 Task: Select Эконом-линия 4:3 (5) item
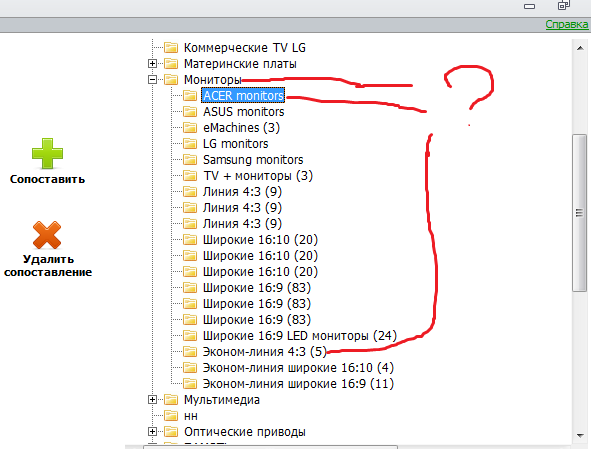(x=265, y=352)
